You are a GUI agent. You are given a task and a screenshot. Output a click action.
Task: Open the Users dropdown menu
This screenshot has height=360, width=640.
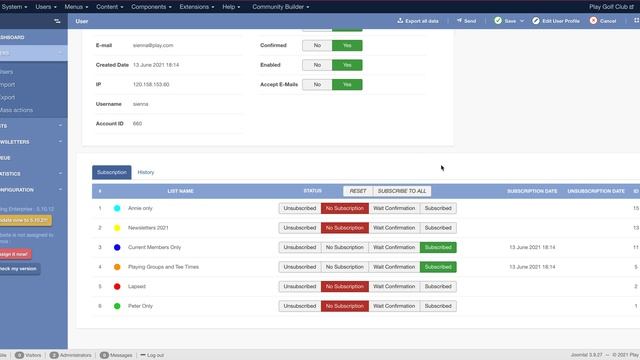tap(46, 7)
